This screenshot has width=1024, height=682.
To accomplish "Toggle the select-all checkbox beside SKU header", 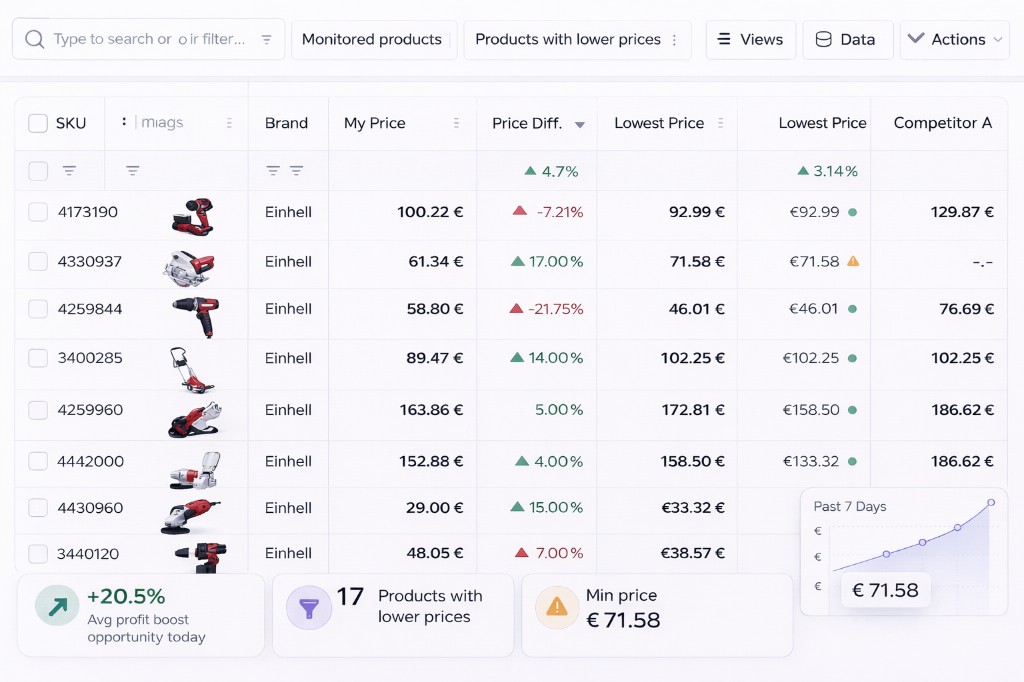I will pyautogui.click(x=38, y=123).
